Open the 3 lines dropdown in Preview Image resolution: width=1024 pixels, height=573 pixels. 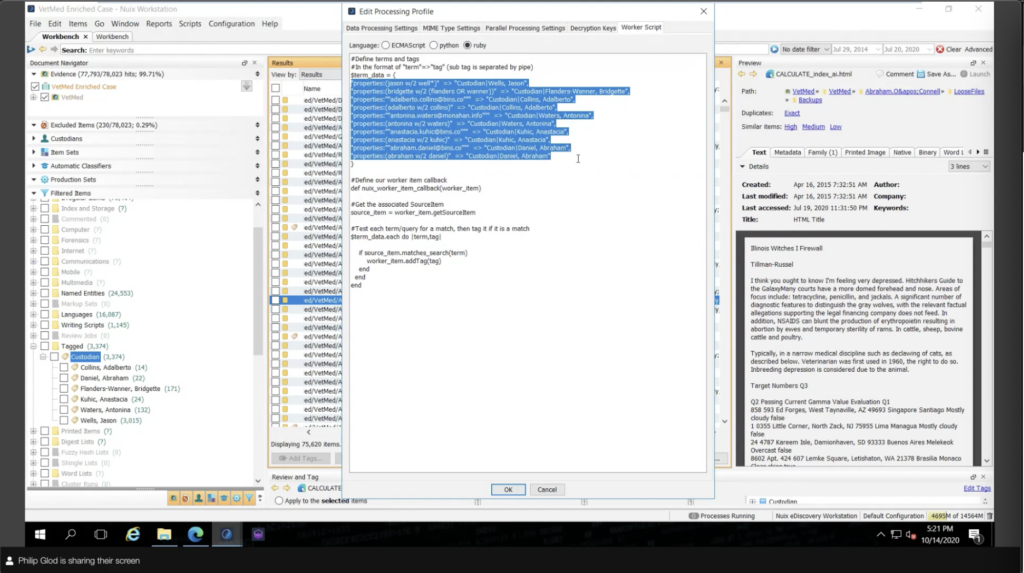(968, 167)
